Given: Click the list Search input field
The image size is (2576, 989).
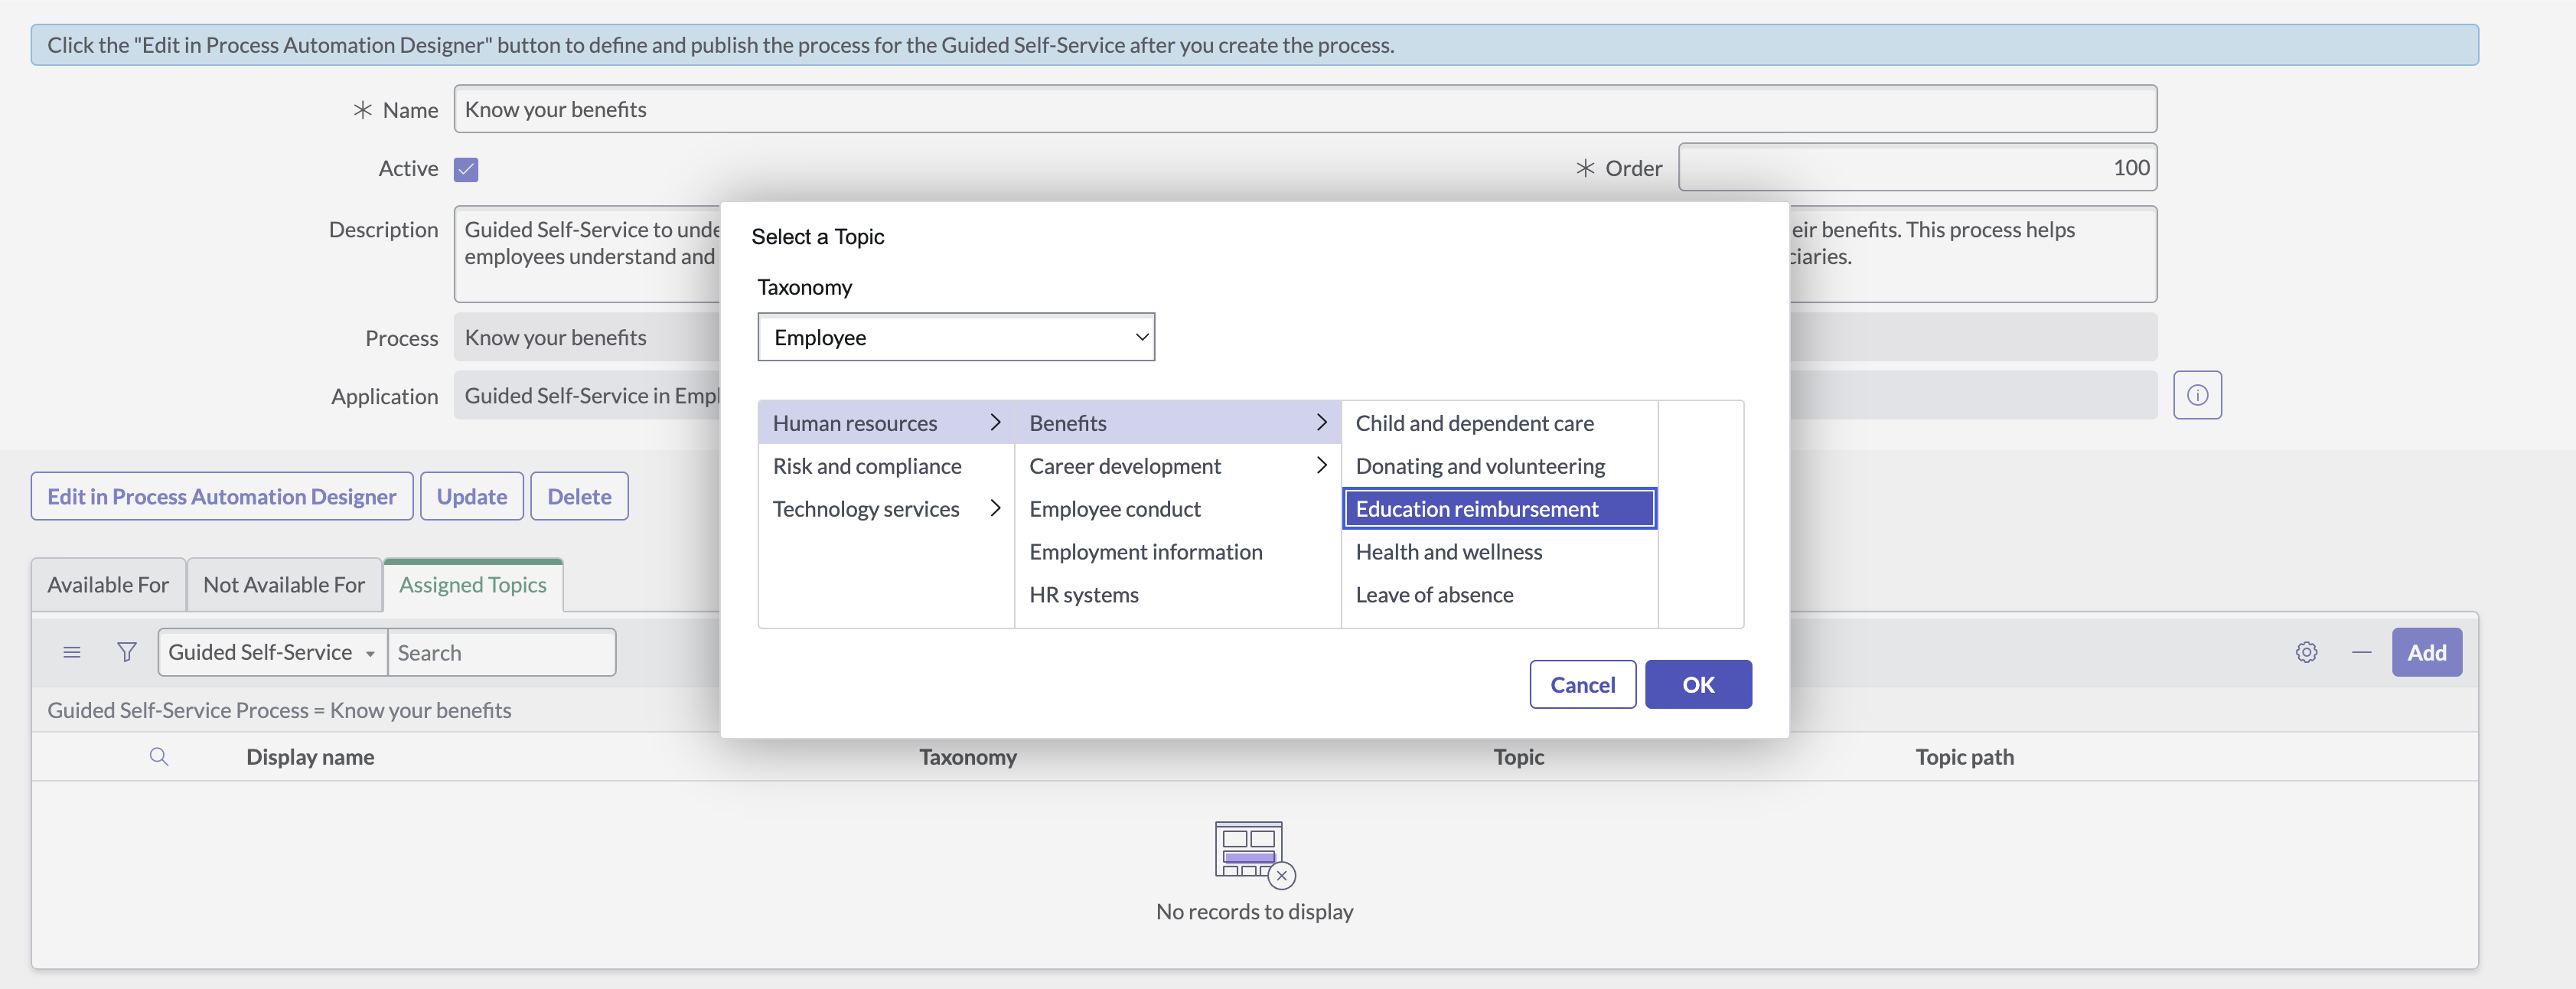Looking at the screenshot, I should tap(501, 653).
